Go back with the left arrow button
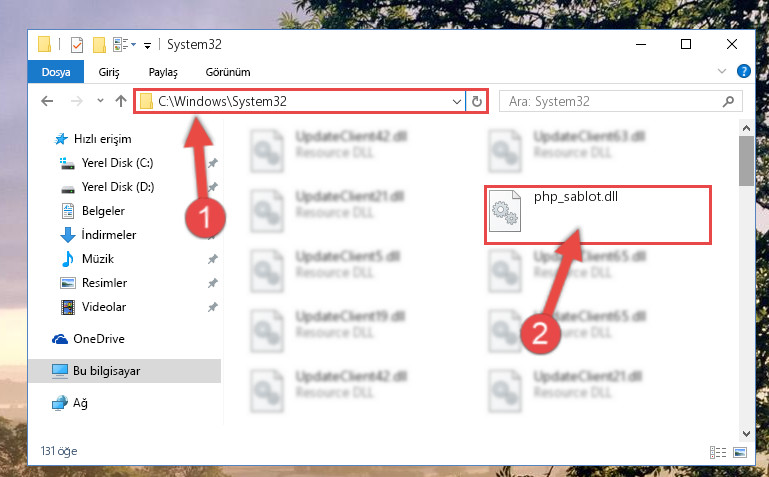Viewport: 769px width, 477px height. [47, 101]
